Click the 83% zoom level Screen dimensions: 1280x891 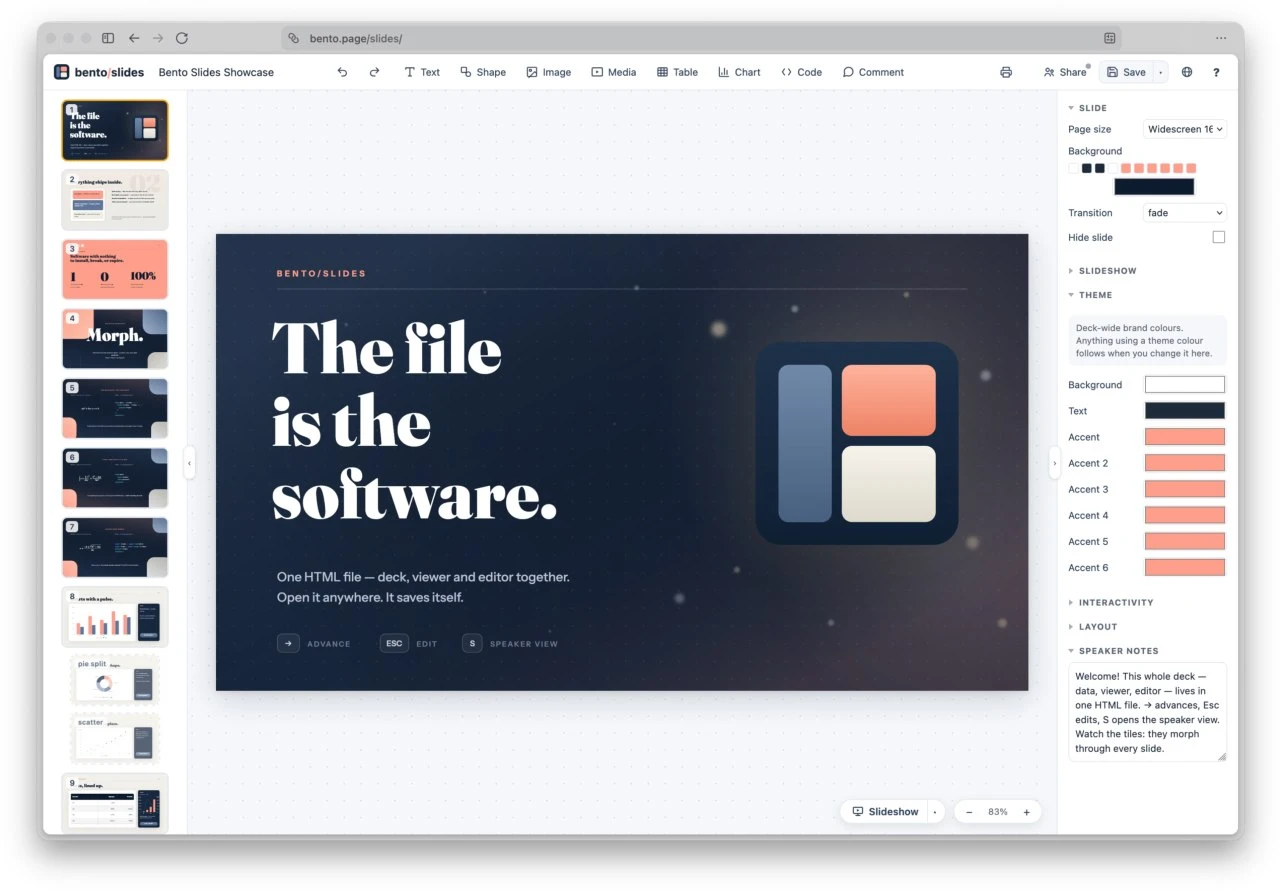tap(998, 812)
